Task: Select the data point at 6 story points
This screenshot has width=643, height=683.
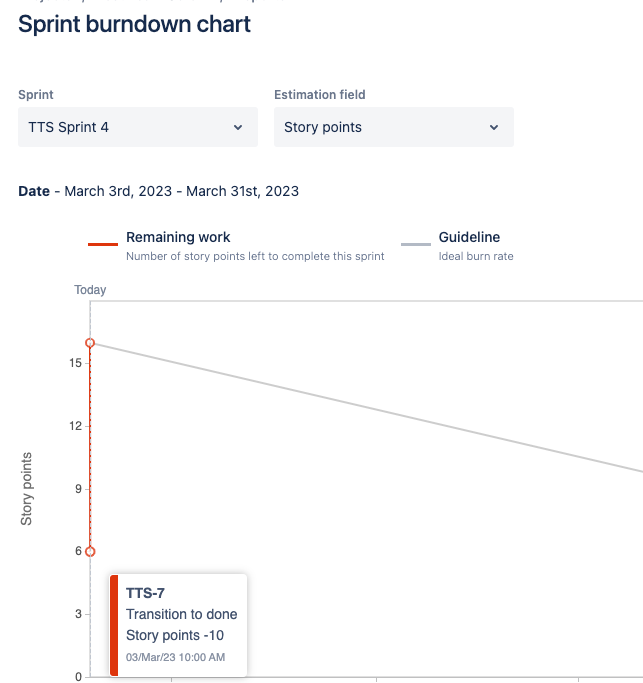Action: pos(90,551)
